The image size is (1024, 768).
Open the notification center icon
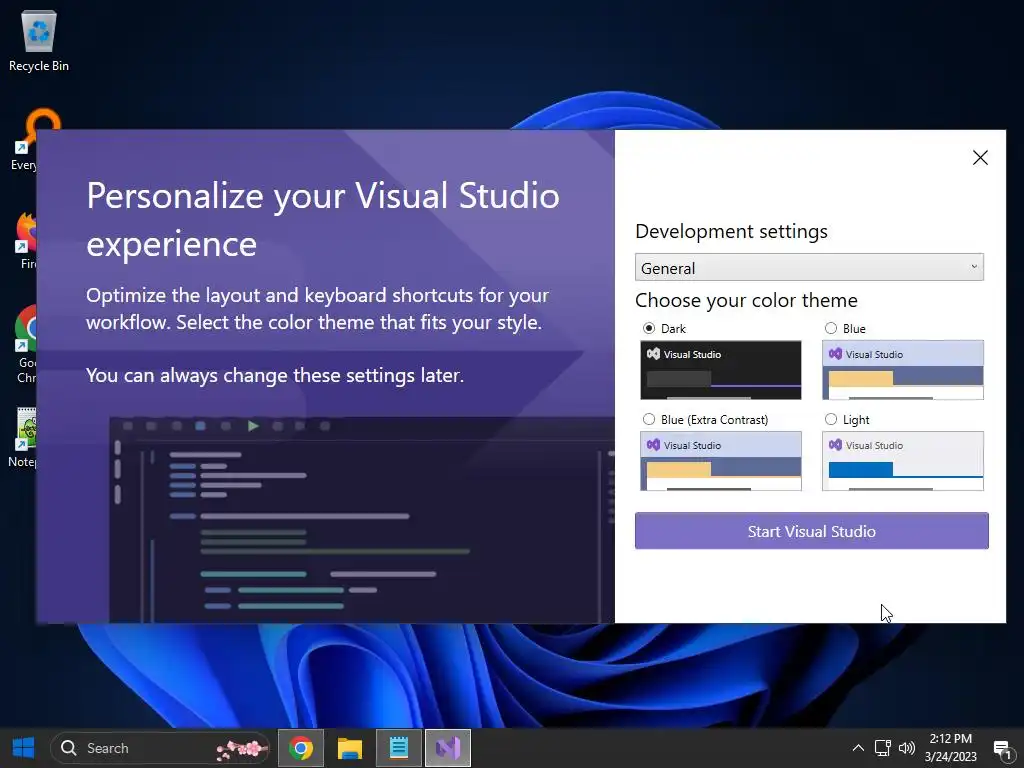coord(1003,749)
